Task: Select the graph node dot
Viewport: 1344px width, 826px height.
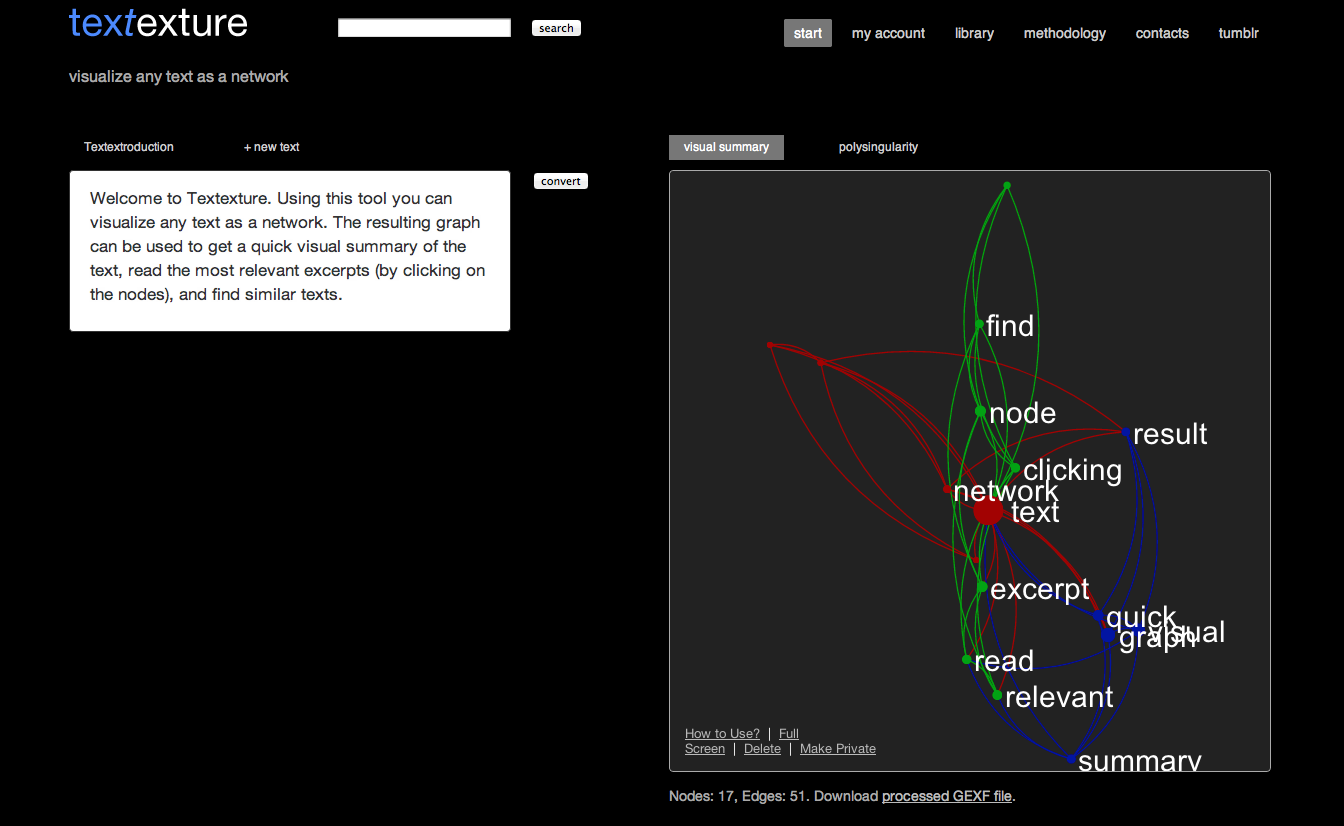Action: point(1108,635)
